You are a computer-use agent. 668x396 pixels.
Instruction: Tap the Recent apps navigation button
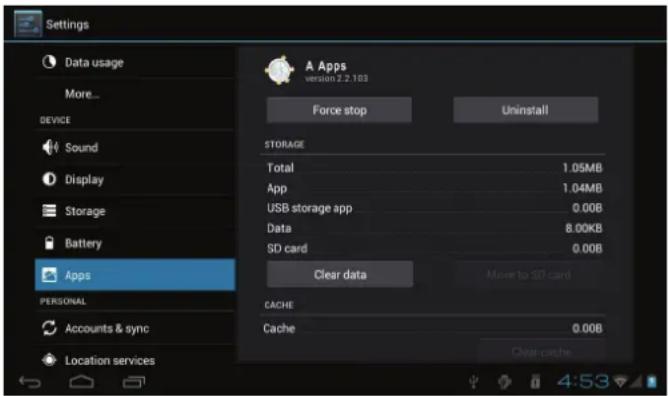tap(134, 382)
